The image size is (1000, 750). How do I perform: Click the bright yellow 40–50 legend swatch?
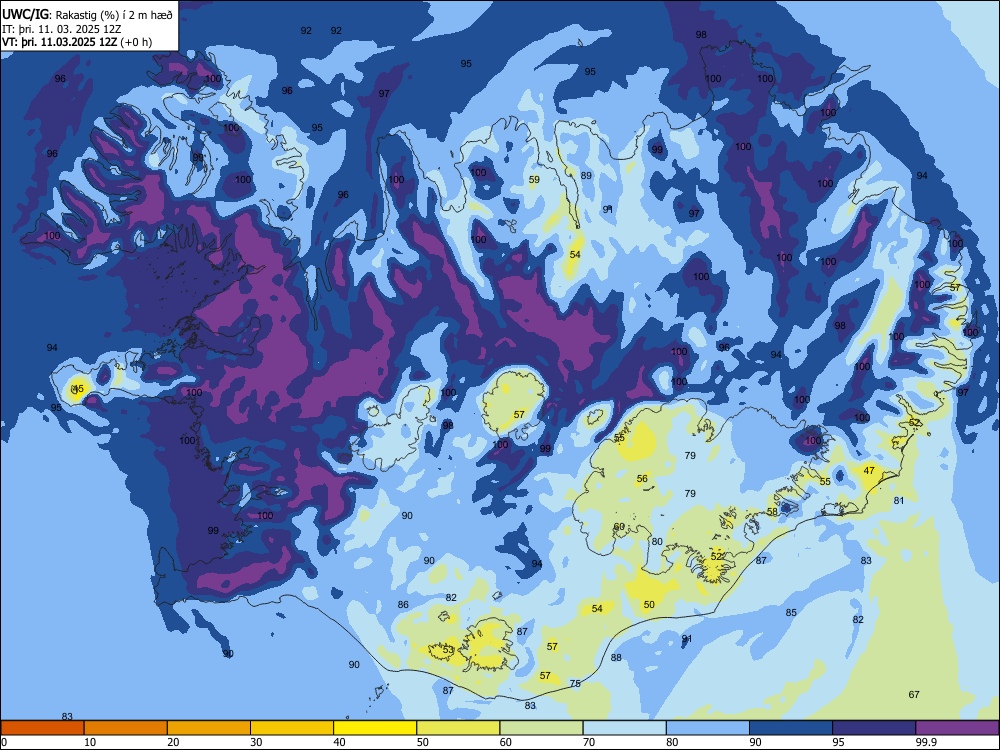[375, 728]
